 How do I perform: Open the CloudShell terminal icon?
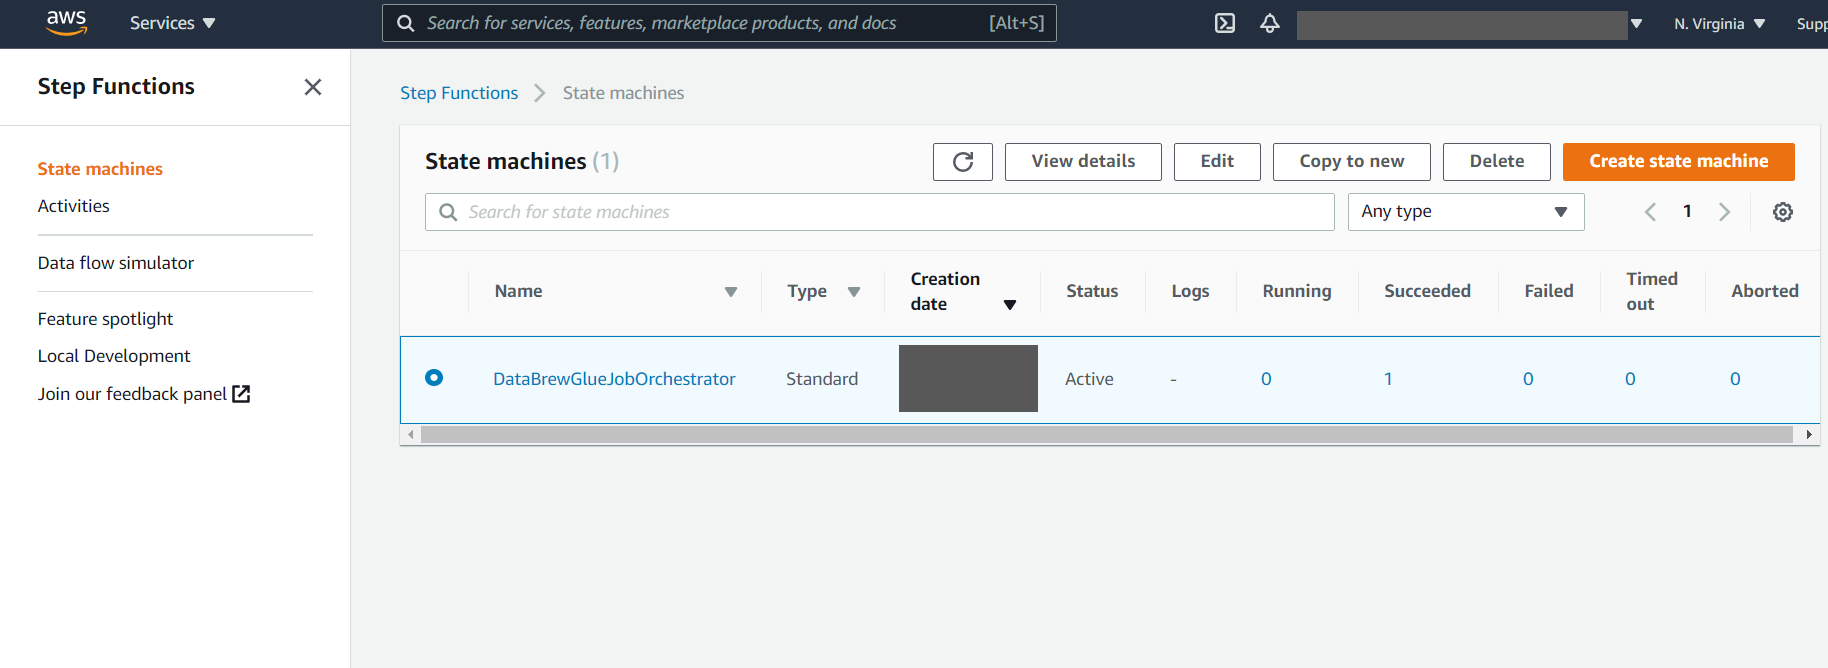1225,23
